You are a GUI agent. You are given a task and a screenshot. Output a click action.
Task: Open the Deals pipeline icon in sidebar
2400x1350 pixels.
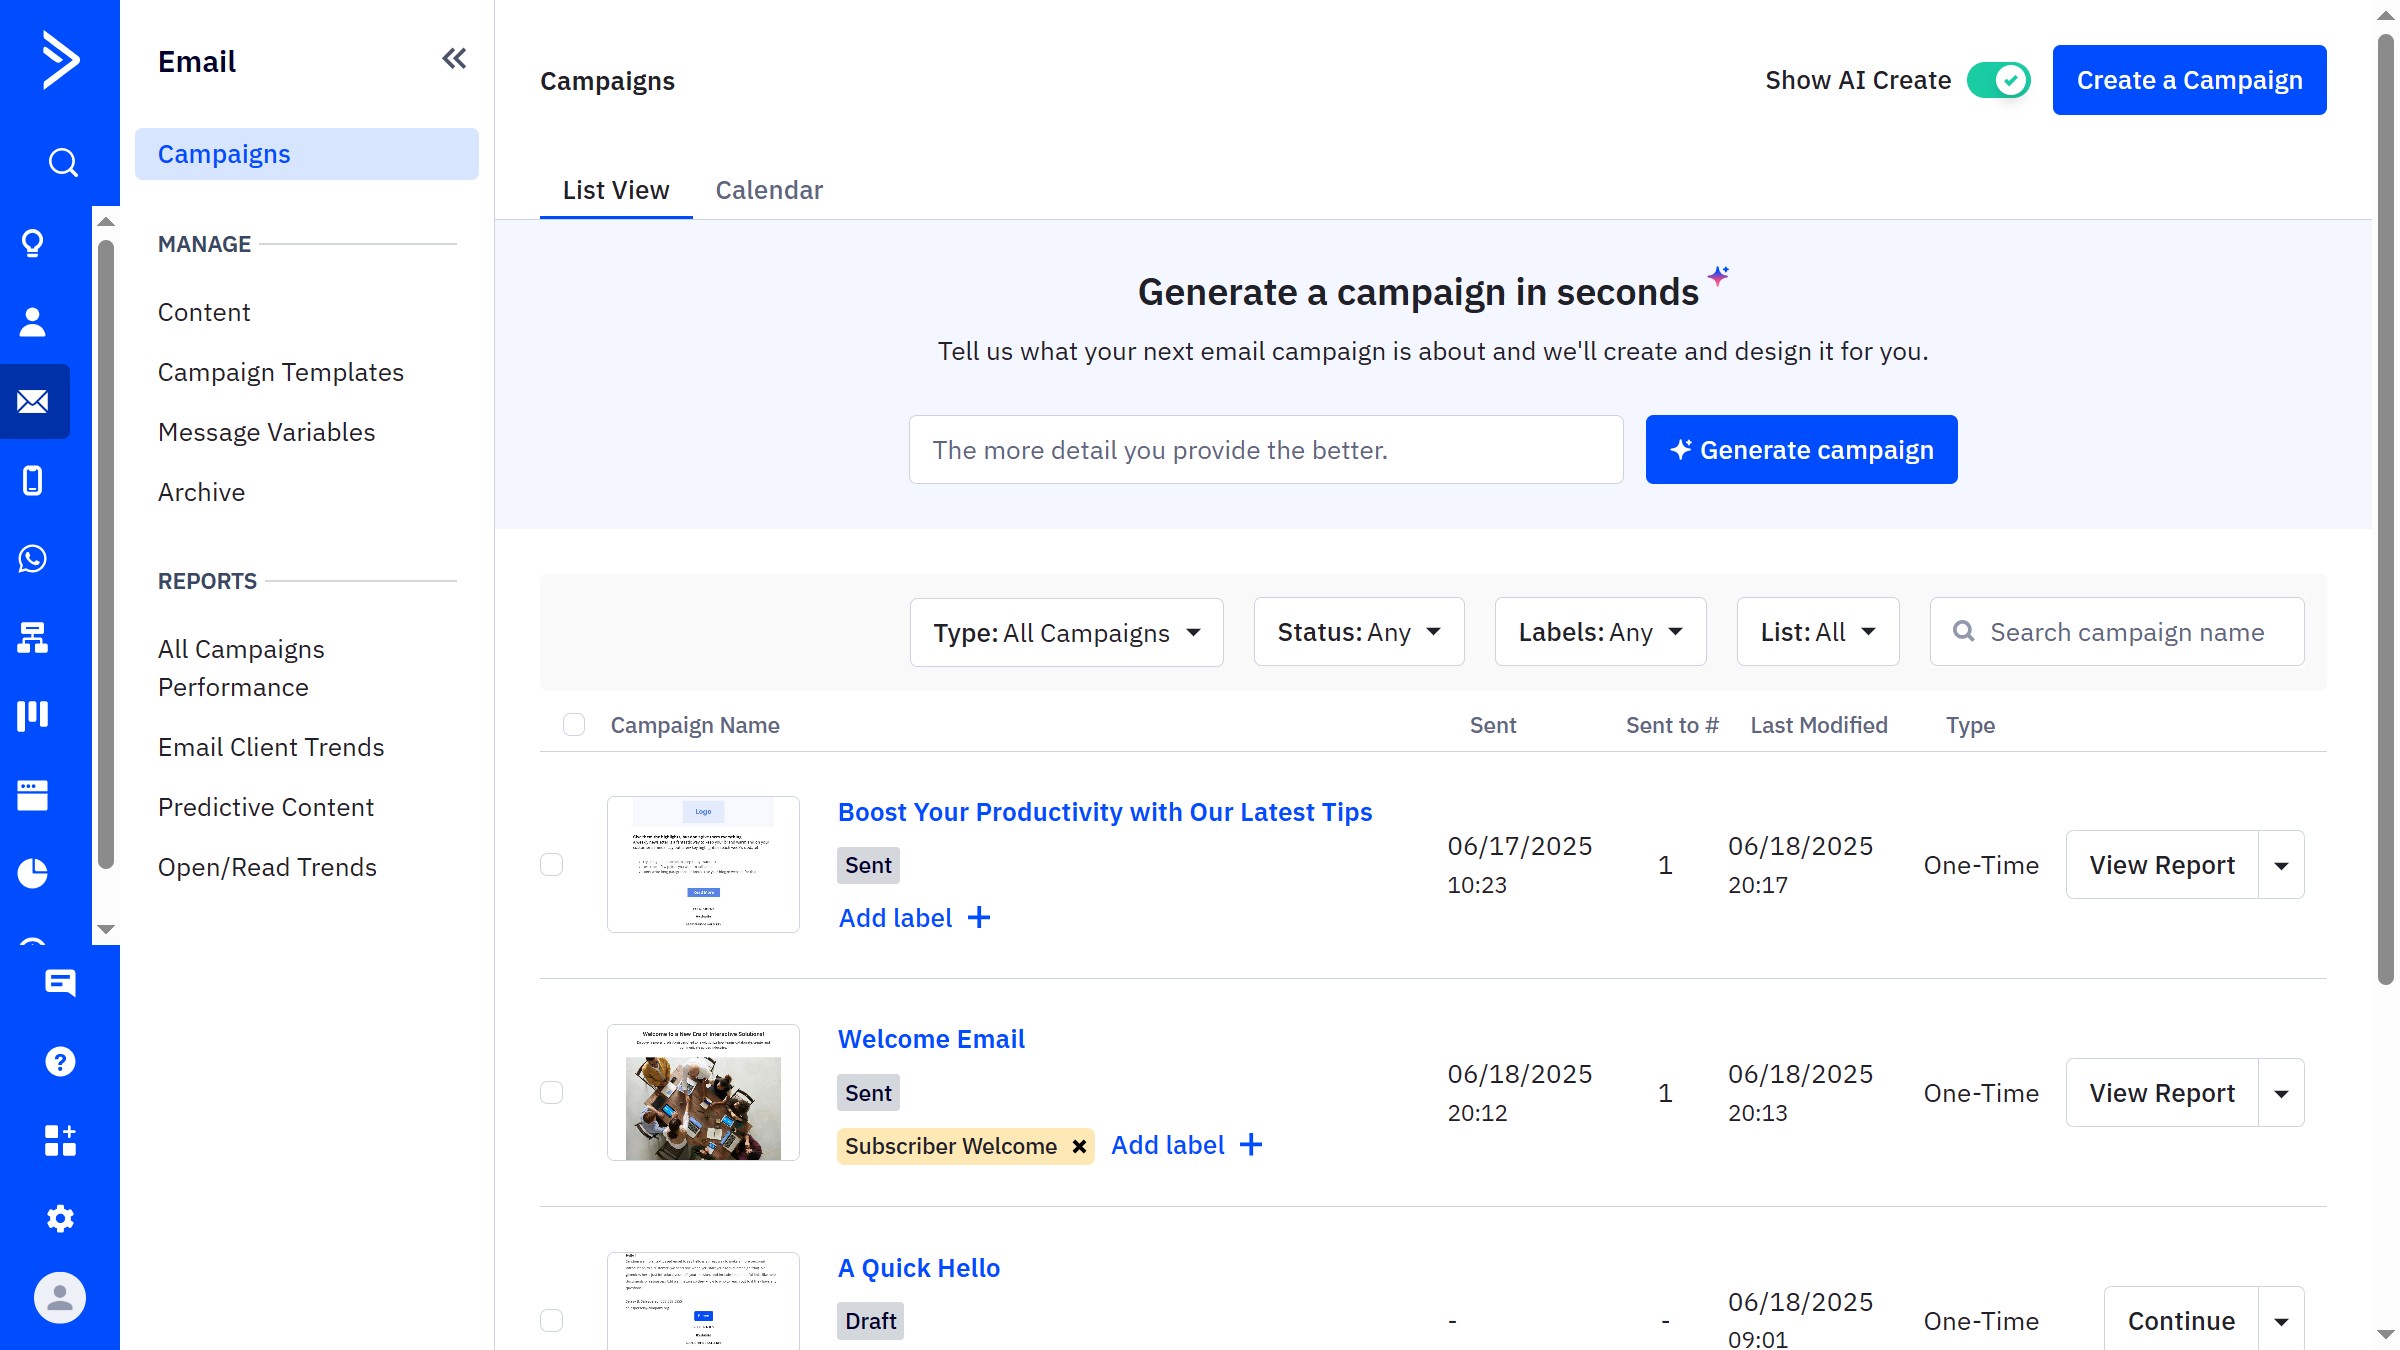[x=33, y=714]
